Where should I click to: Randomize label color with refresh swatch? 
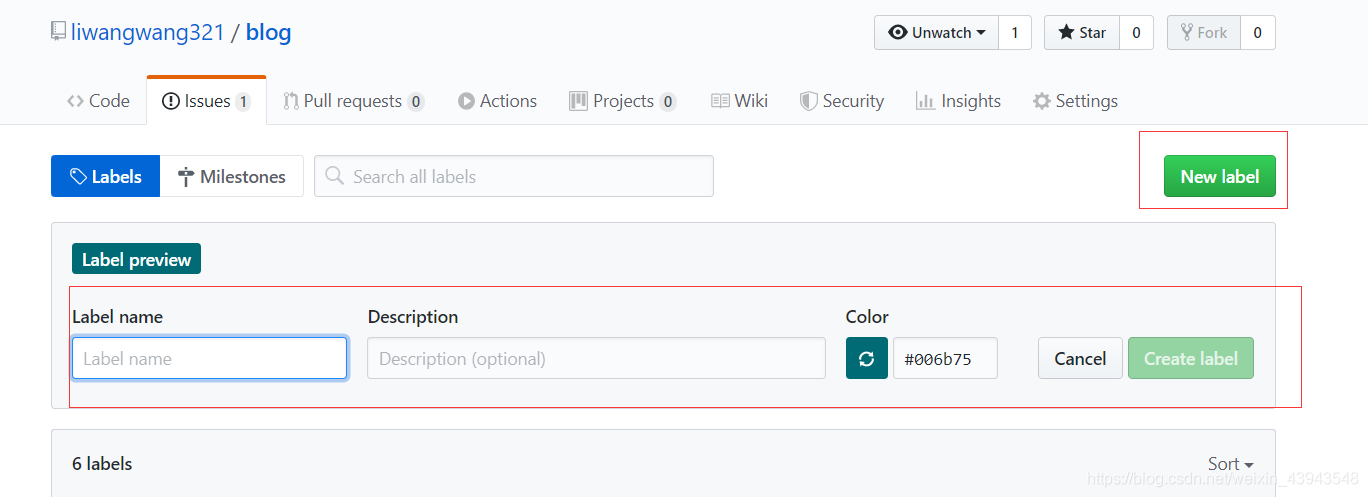pyautogui.click(x=867, y=358)
